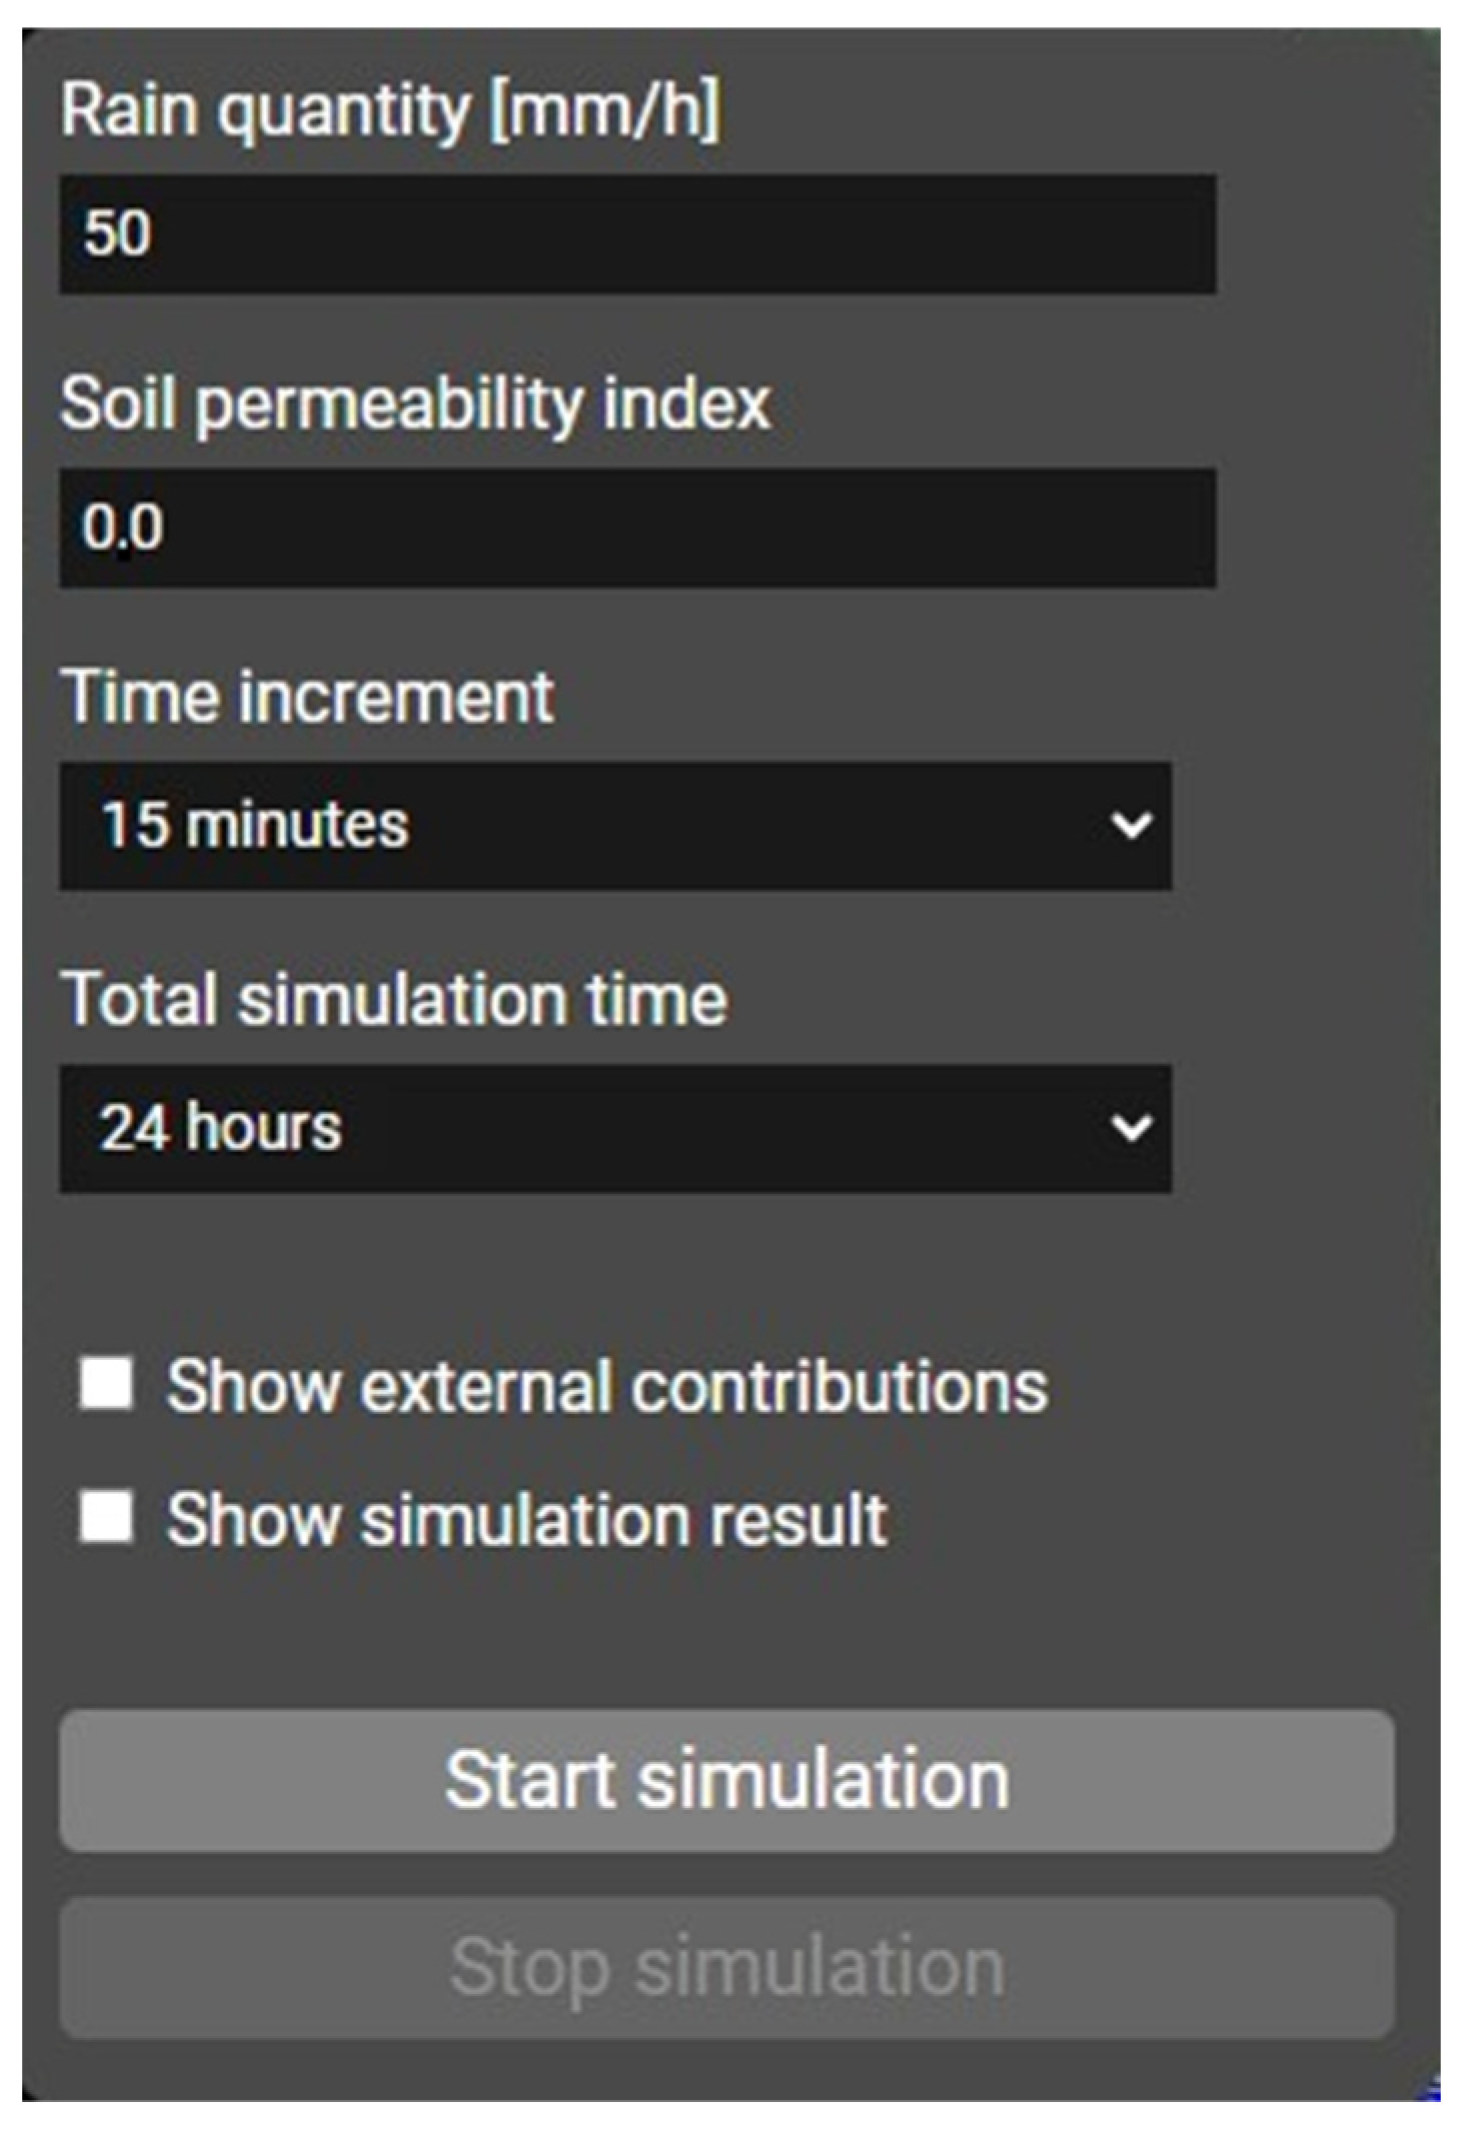Click the Soil permeability index label
The image size is (1458, 2130).
[x=415, y=405]
